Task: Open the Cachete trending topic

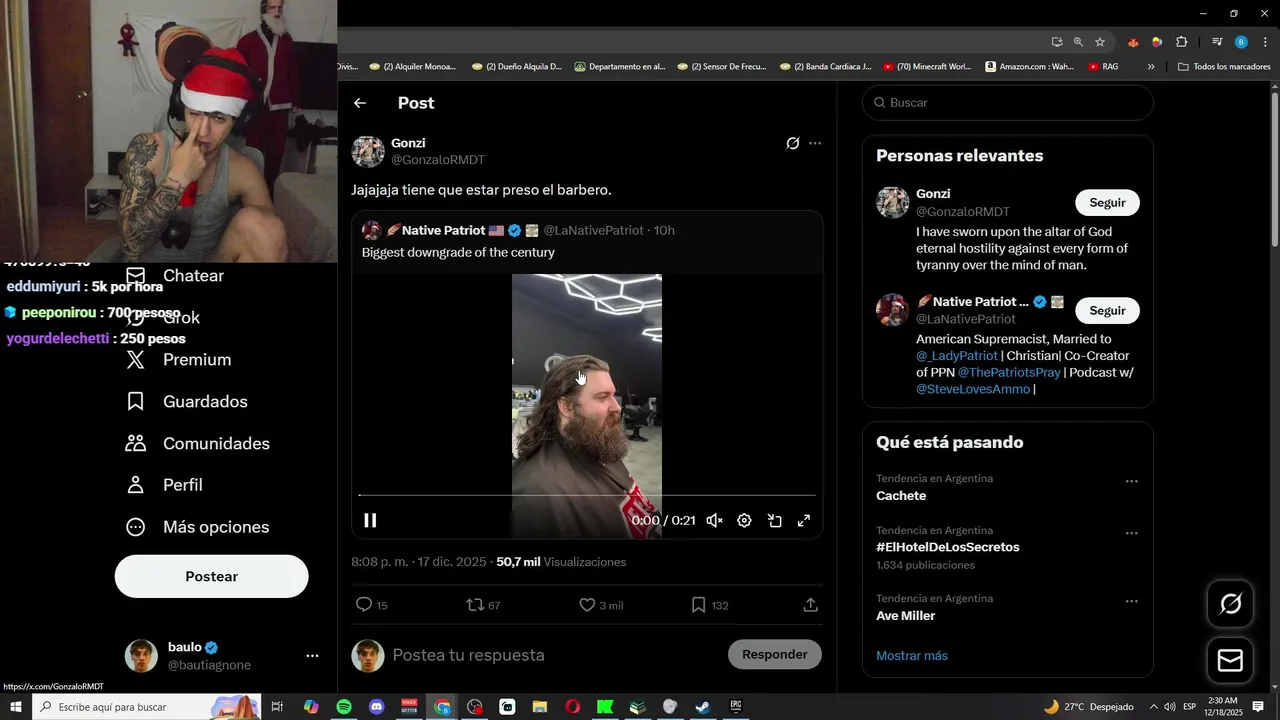Action: click(901, 496)
